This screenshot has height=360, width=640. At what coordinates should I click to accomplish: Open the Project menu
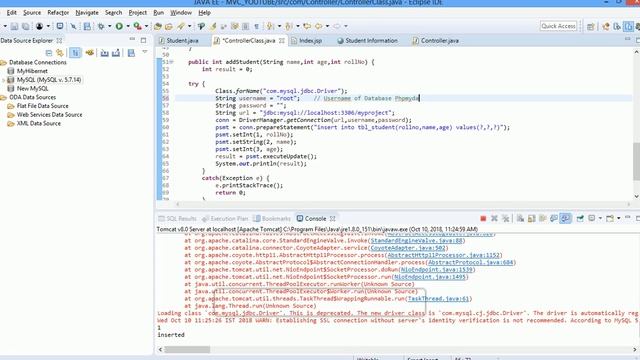coord(138,13)
